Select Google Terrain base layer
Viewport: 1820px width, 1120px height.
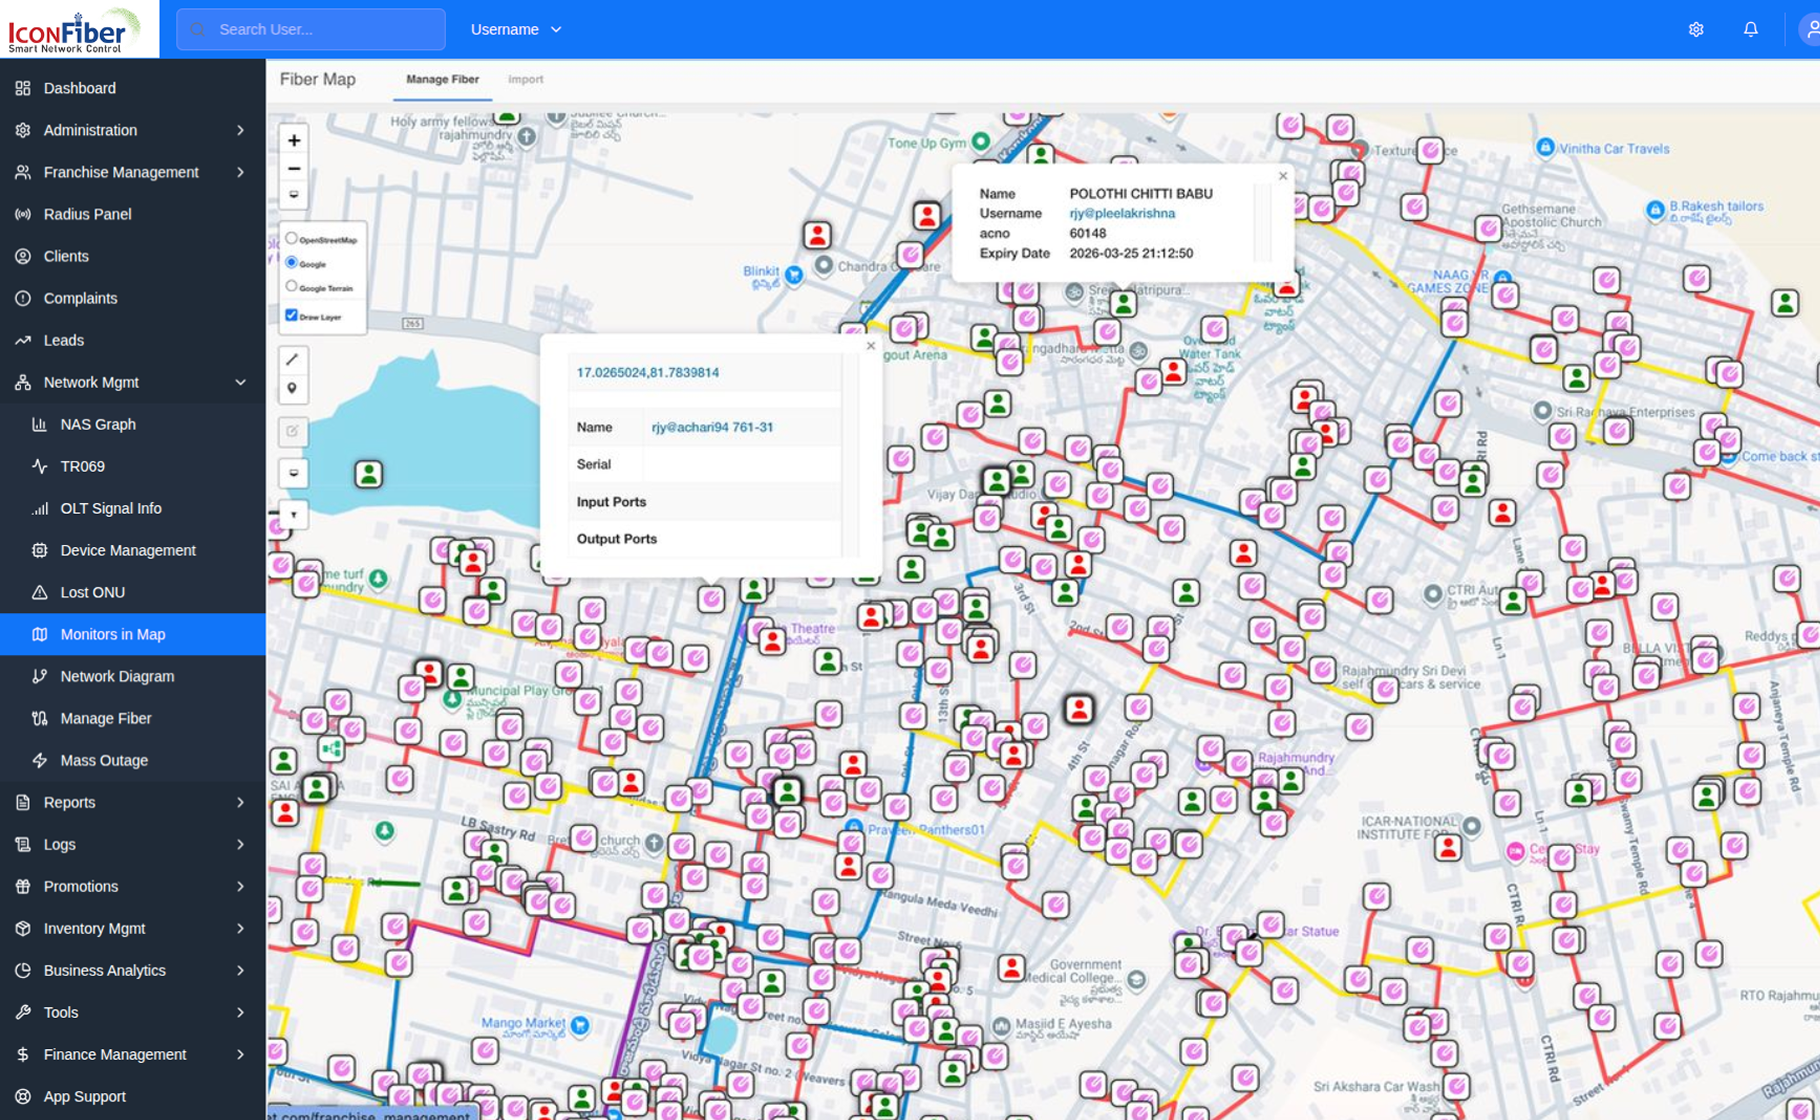tap(292, 287)
